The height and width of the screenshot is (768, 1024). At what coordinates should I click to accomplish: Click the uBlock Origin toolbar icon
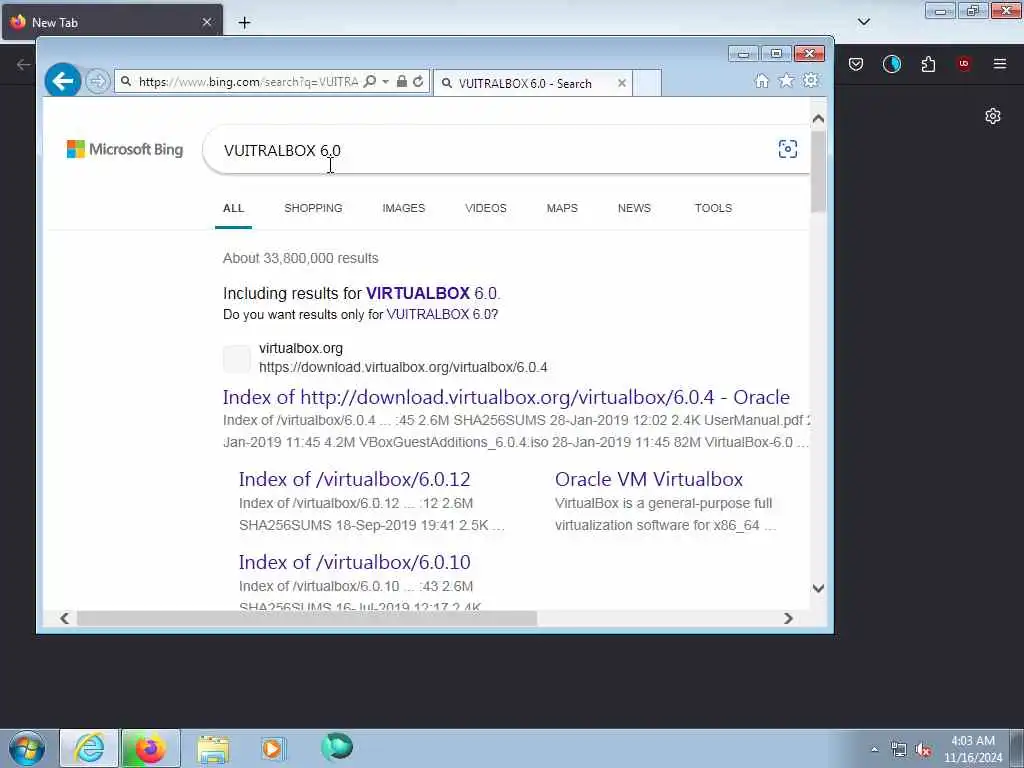964,63
